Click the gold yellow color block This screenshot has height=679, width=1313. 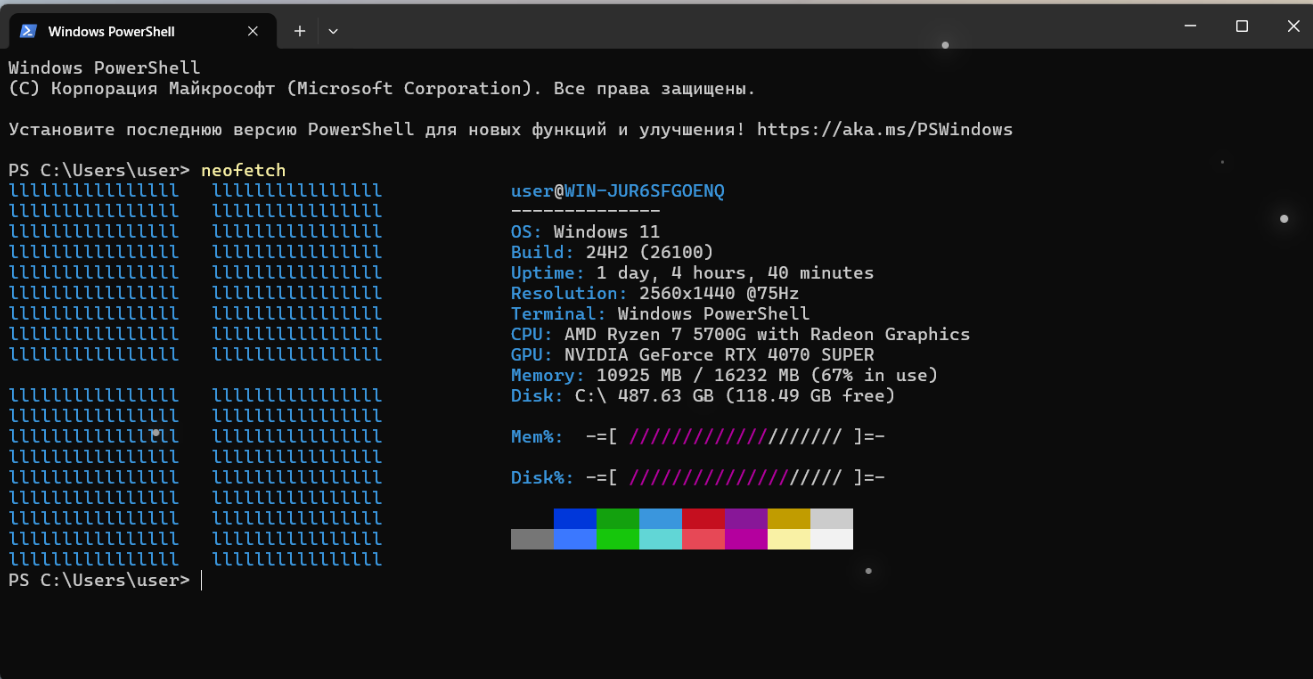pos(789,519)
